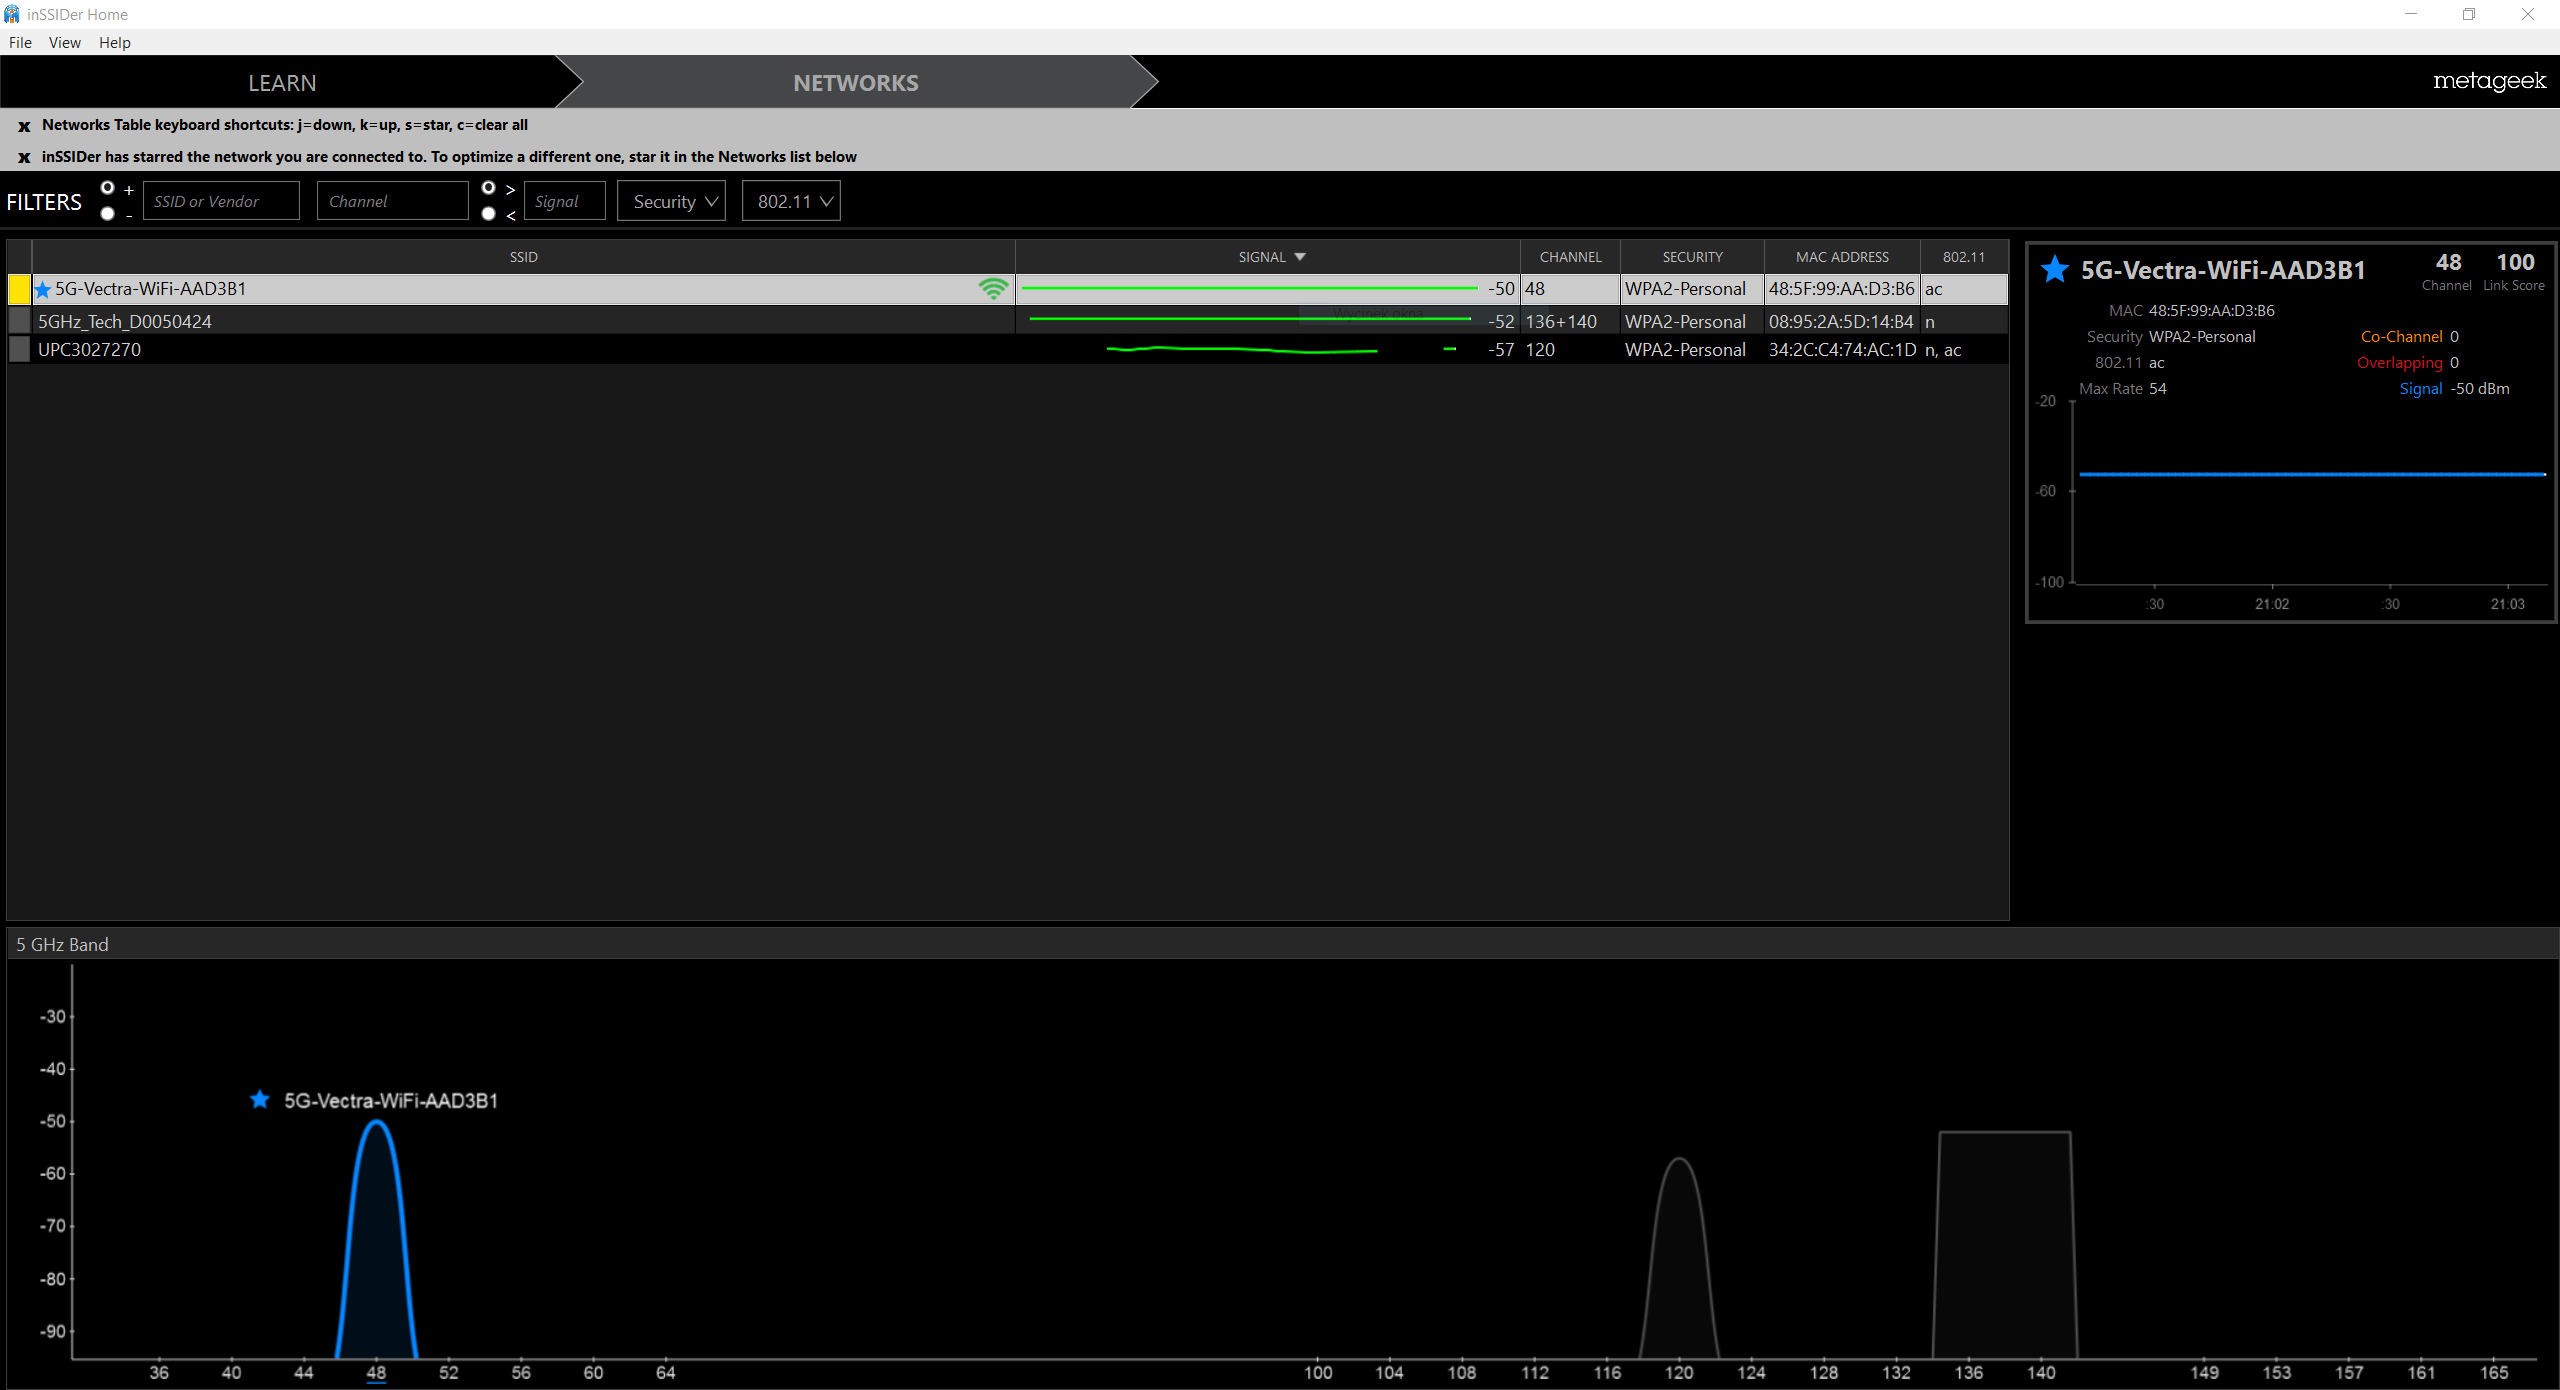Click the 'n, ac' 802.11 value for UPC3027270

click(1943, 350)
